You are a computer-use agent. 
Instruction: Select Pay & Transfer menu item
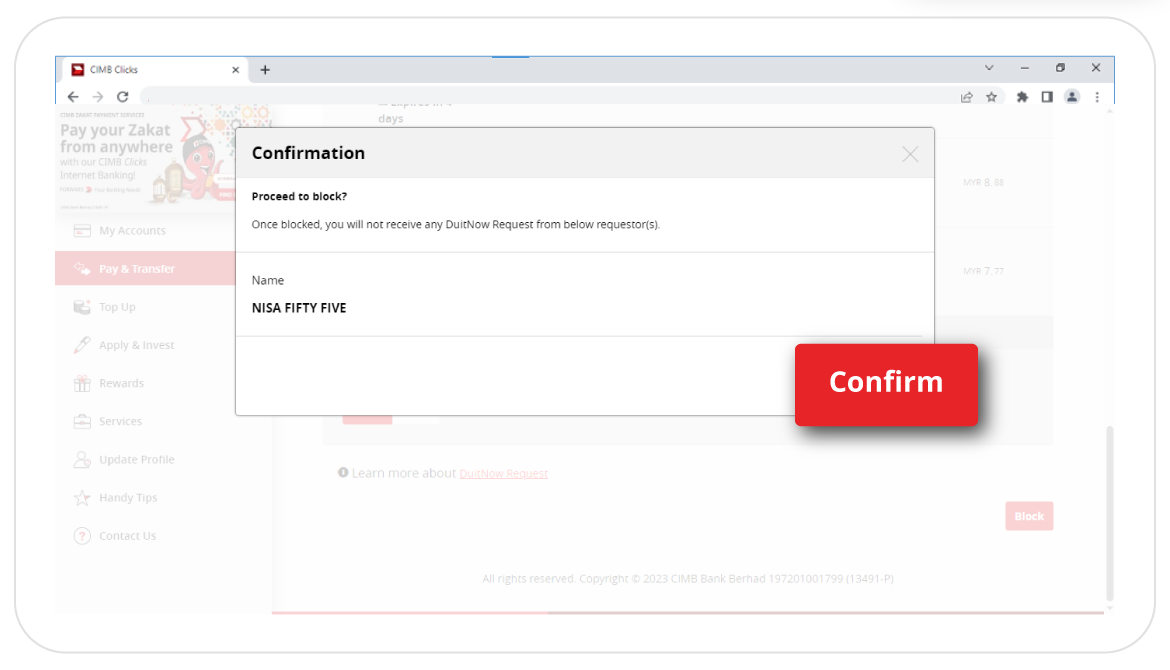[137, 269]
